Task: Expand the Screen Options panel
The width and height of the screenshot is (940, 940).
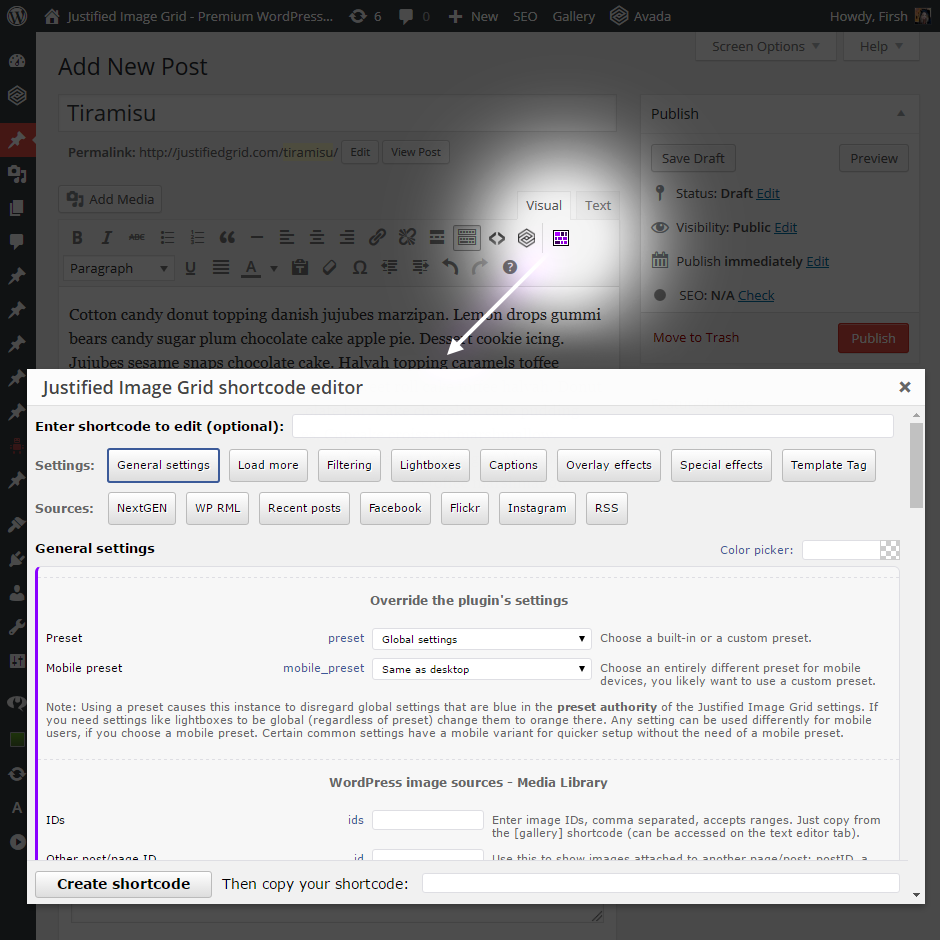Action: pos(766,47)
